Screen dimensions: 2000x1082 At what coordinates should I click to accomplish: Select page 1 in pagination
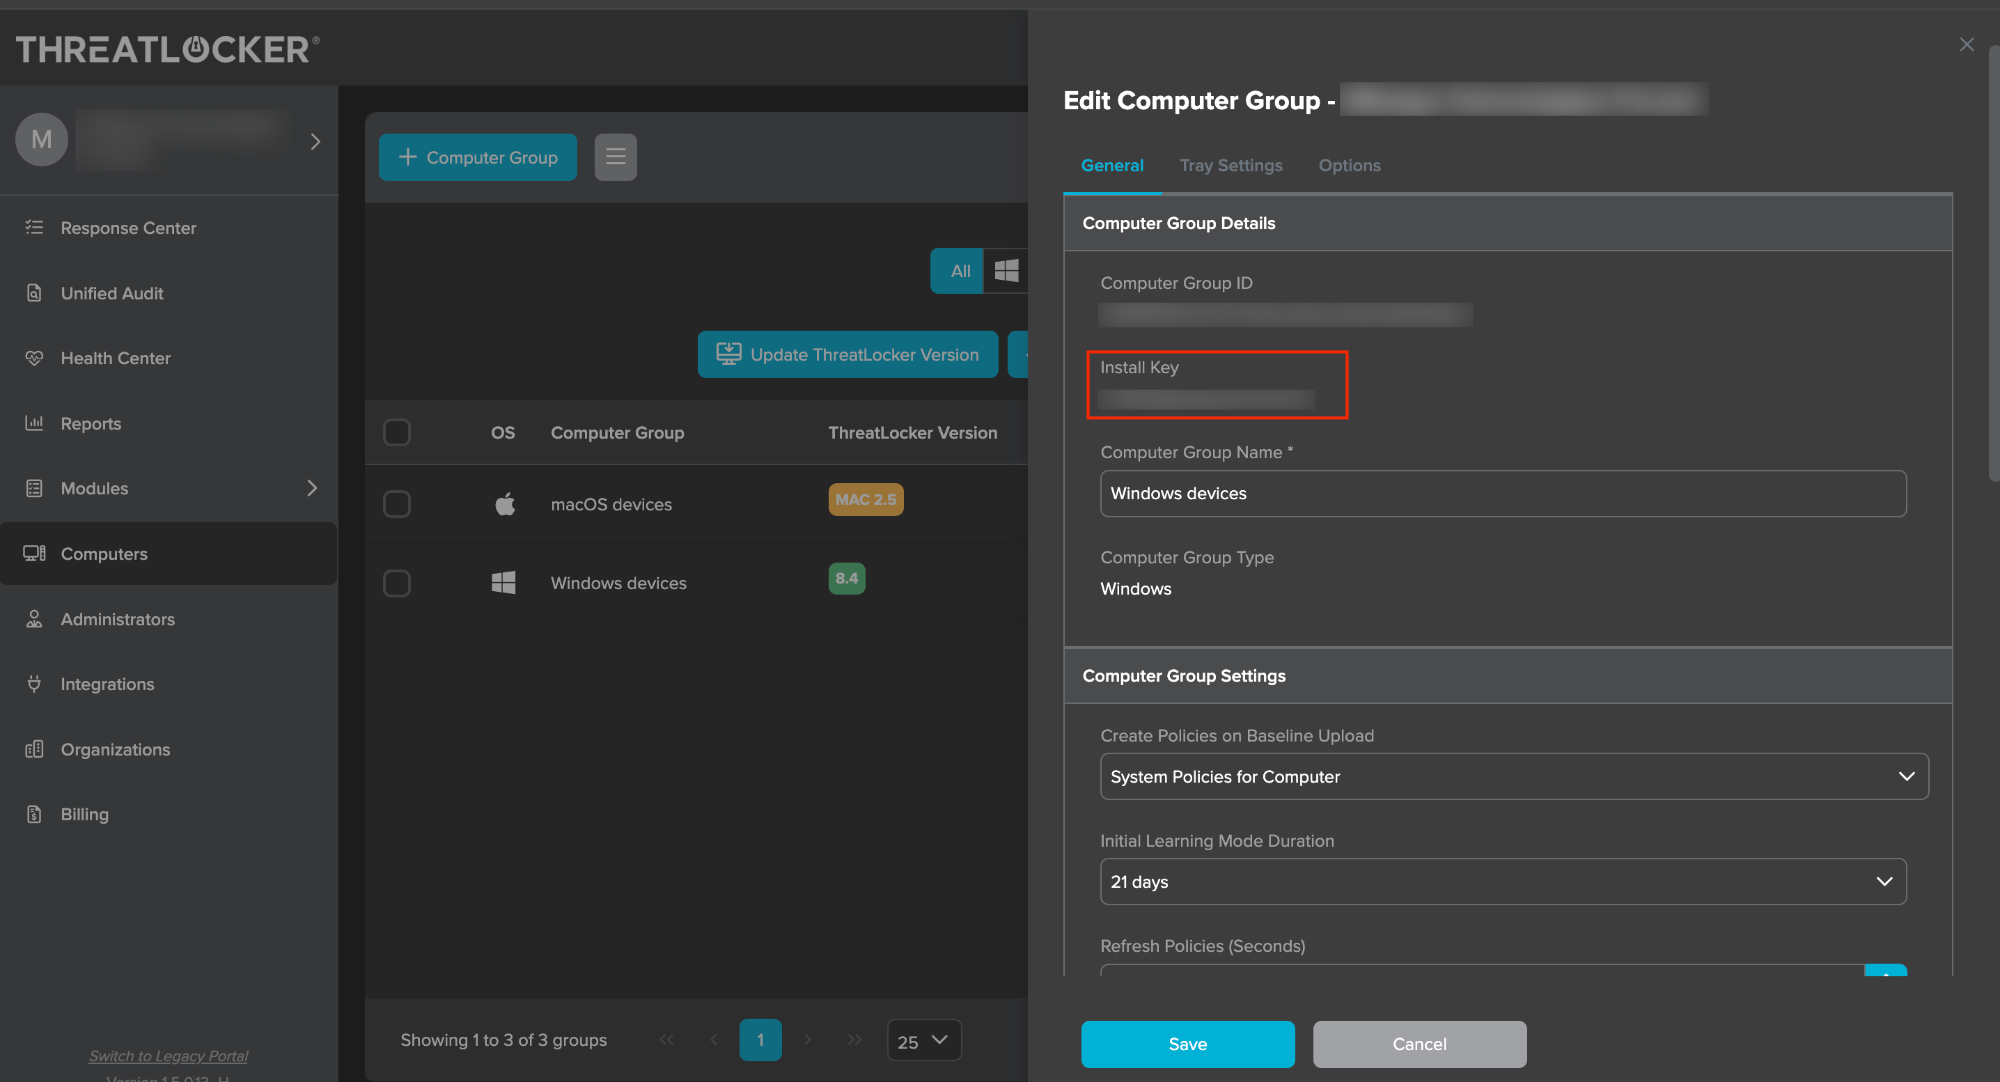[x=761, y=1040]
